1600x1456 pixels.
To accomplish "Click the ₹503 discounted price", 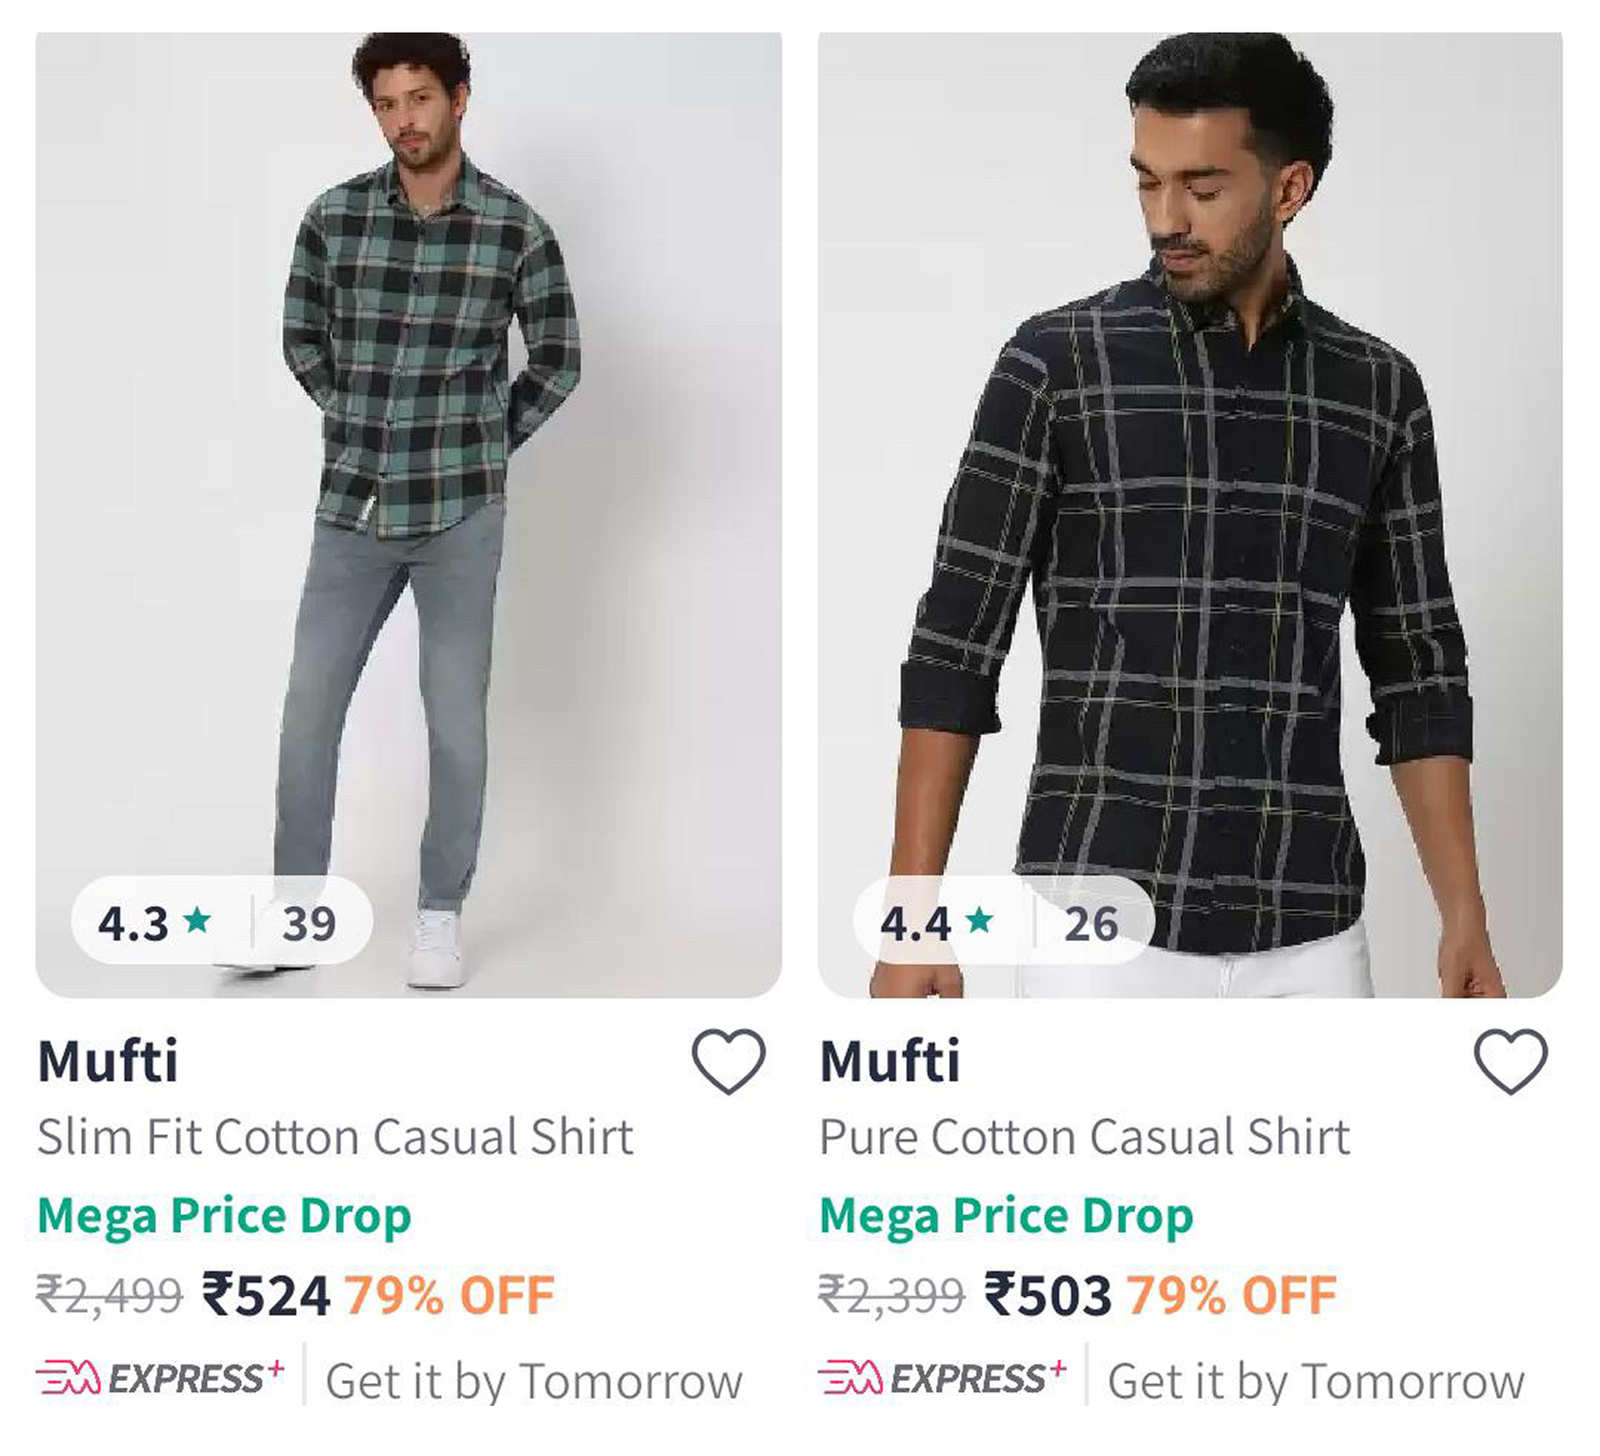I will tap(1048, 1296).
